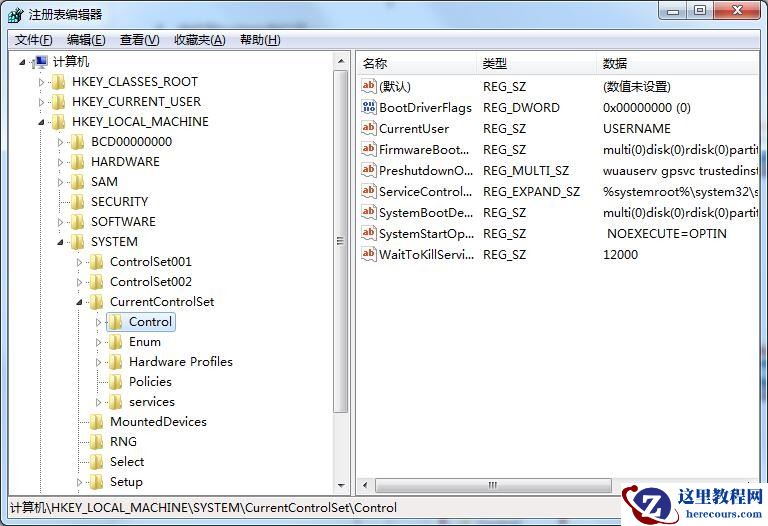768x526 pixels.
Task: Click the CurrentControlSet folder icon
Action: coord(96,302)
